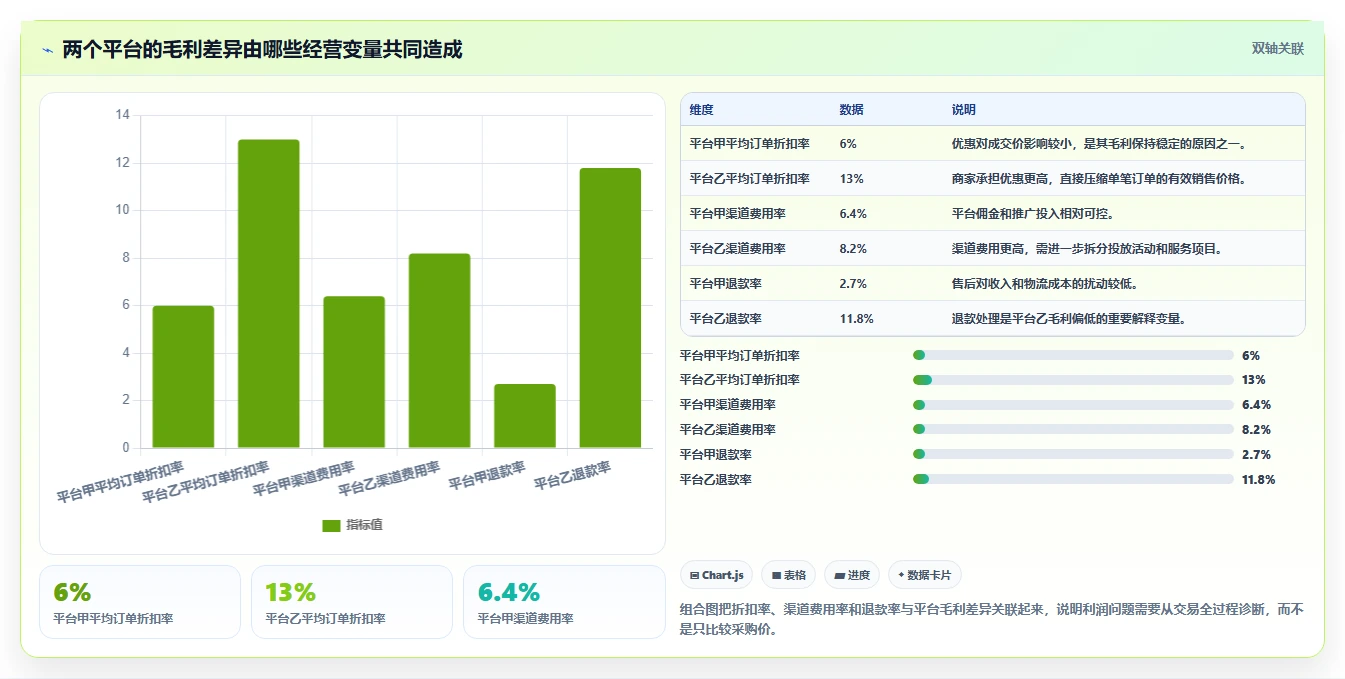Click the Chart.js tag
The width and height of the screenshot is (1345, 679).
717,575
